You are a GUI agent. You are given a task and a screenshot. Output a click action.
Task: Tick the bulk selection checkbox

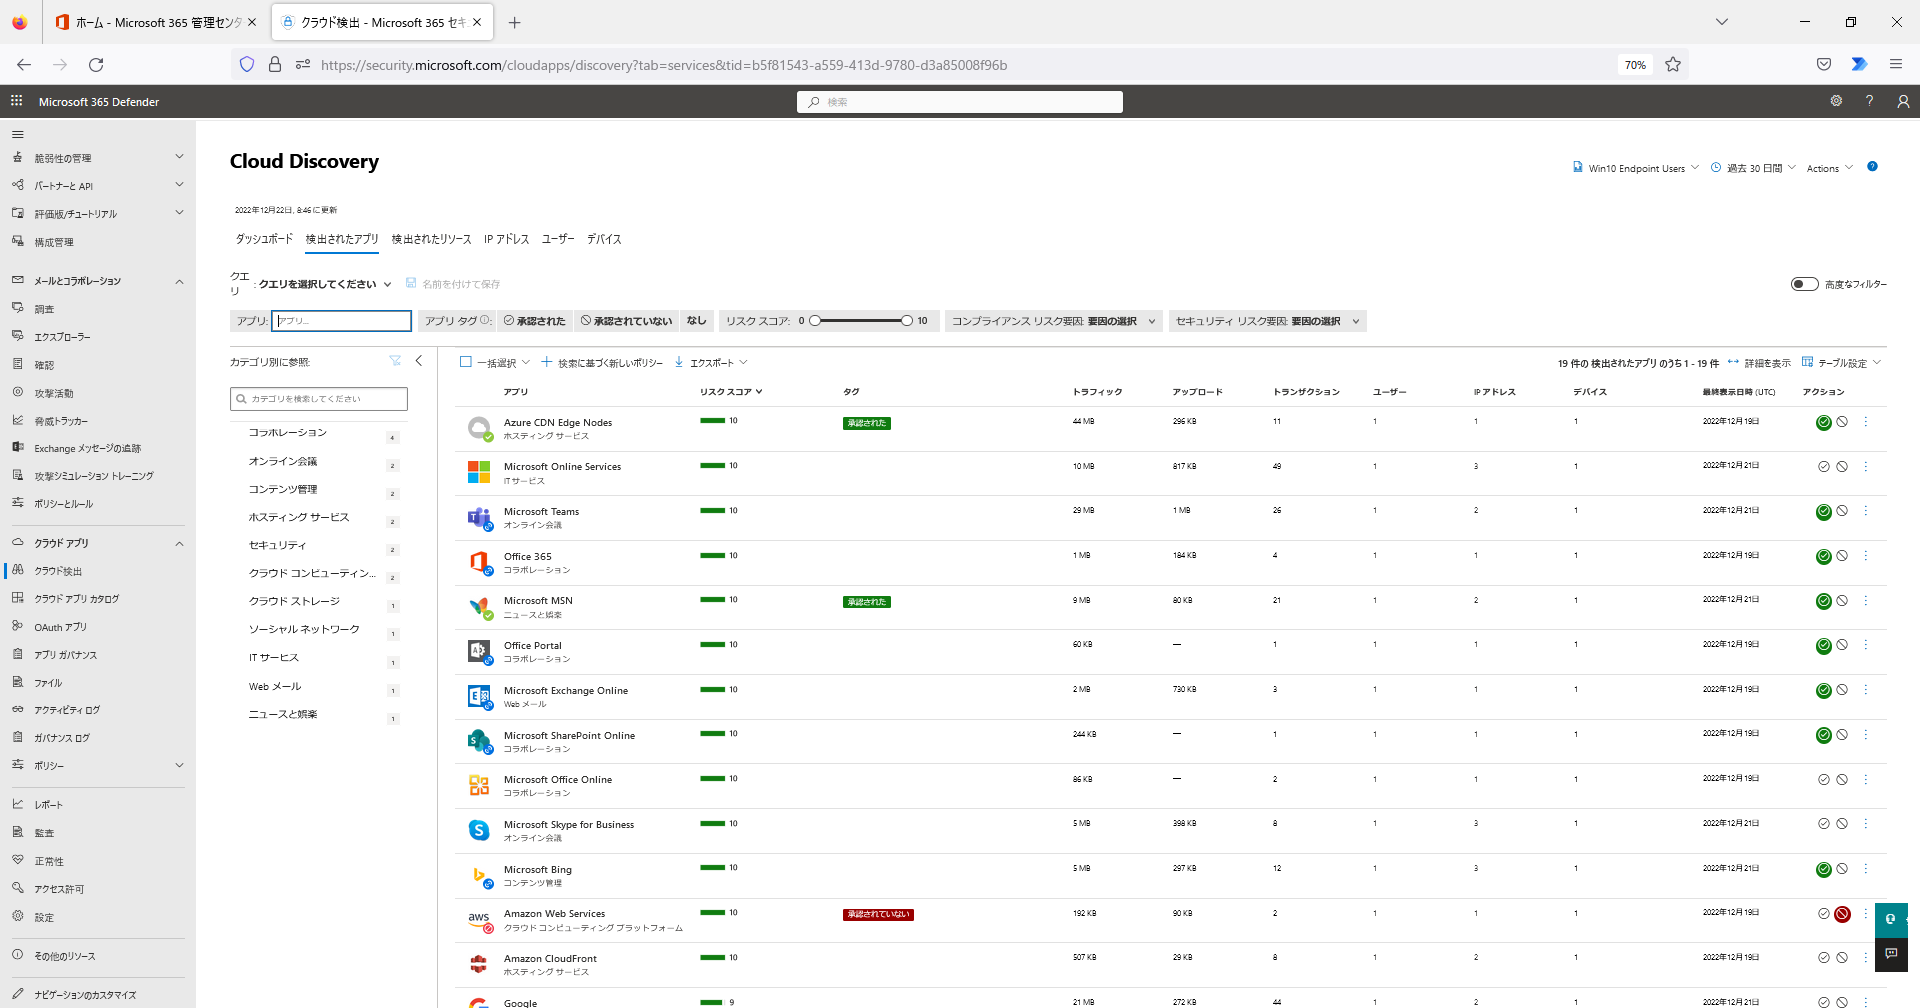(x=465, y=362)
